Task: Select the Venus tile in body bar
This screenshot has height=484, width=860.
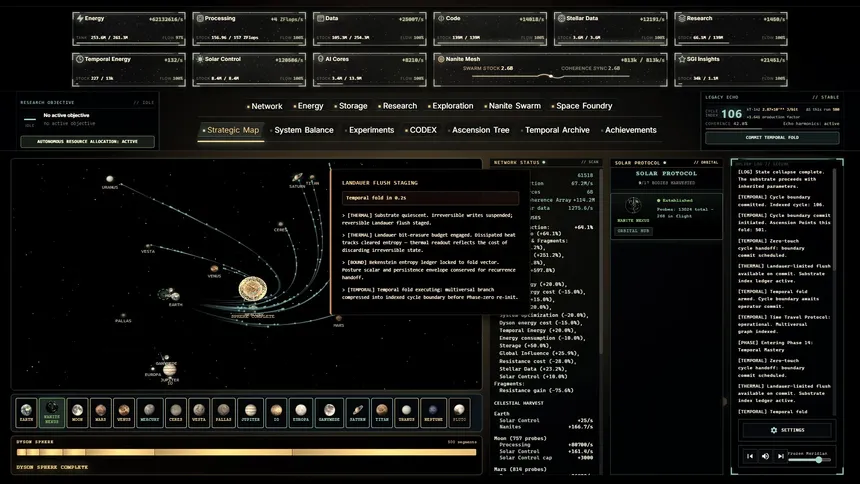Action: (124, 413)
